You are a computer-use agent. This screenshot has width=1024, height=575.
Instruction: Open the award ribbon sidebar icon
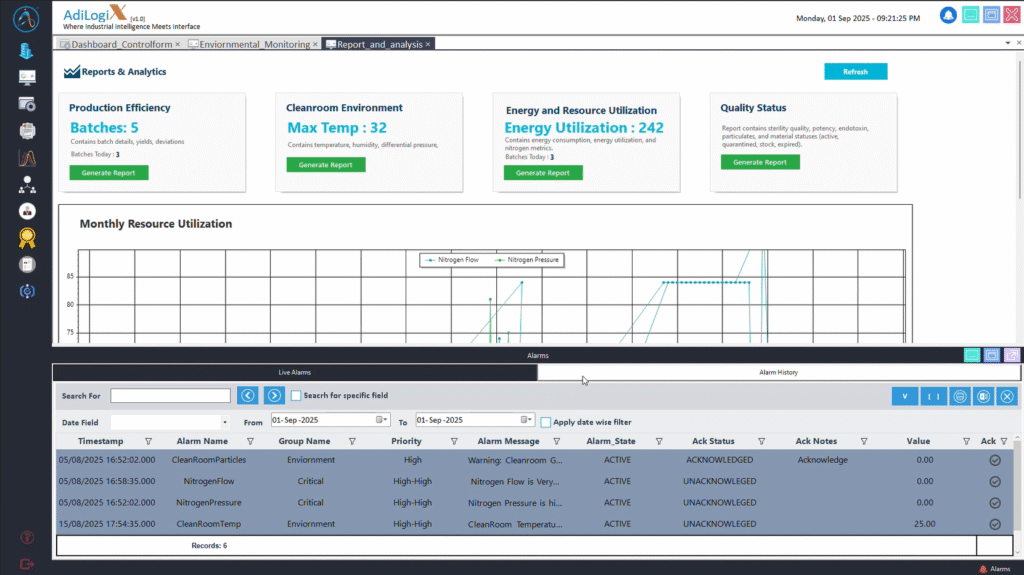[27, 238]
